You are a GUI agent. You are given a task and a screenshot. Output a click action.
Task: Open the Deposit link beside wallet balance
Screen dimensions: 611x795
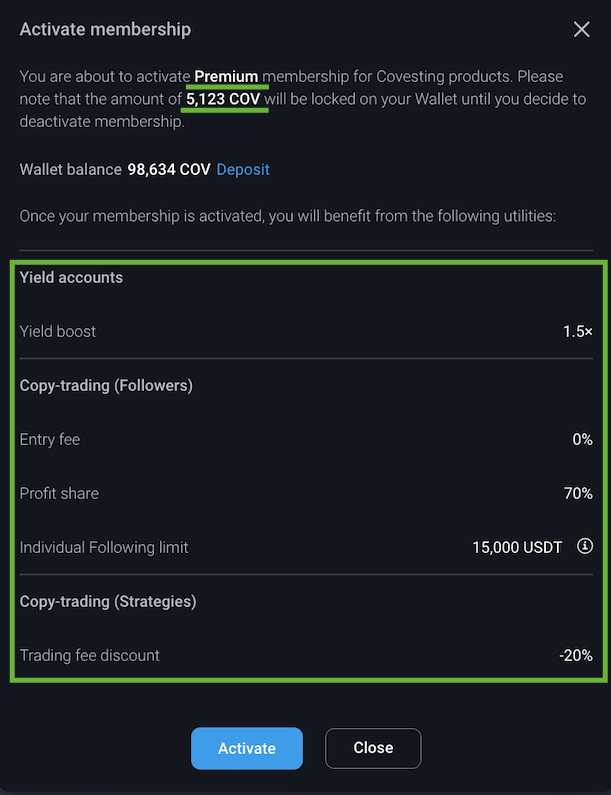point(243,169)
